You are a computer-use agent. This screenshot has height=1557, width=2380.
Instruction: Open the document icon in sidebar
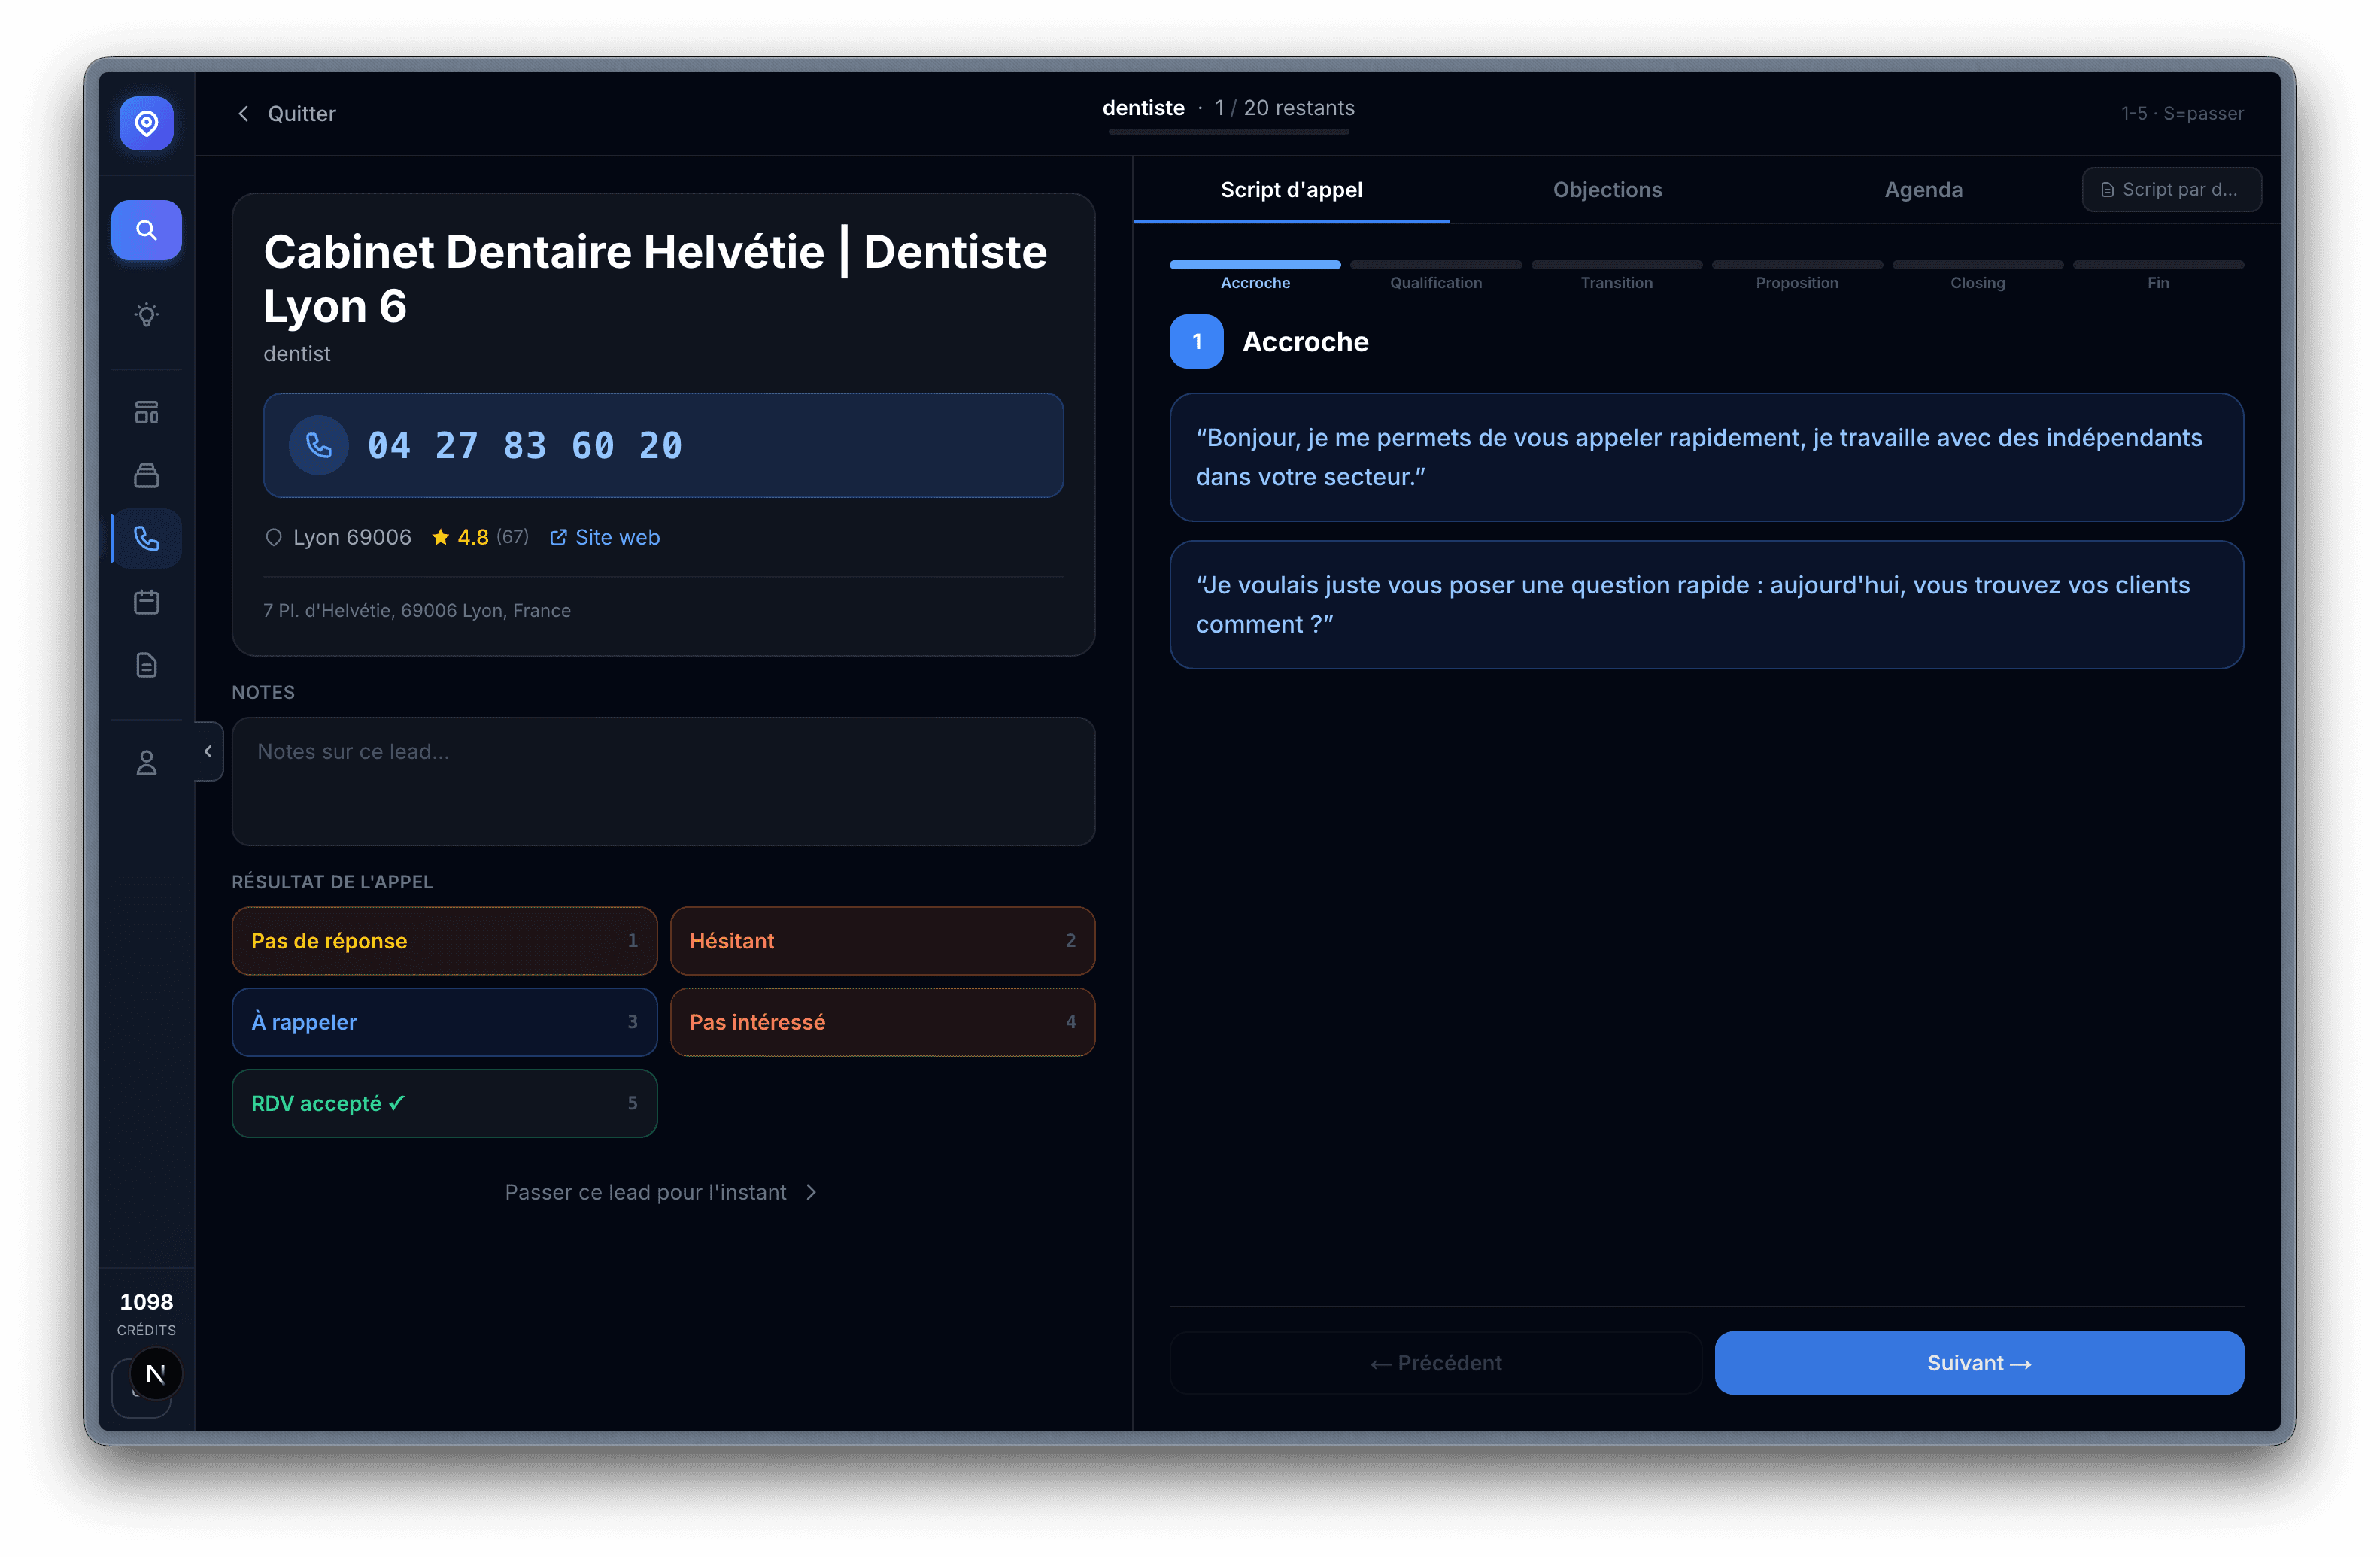pos(146,665)
